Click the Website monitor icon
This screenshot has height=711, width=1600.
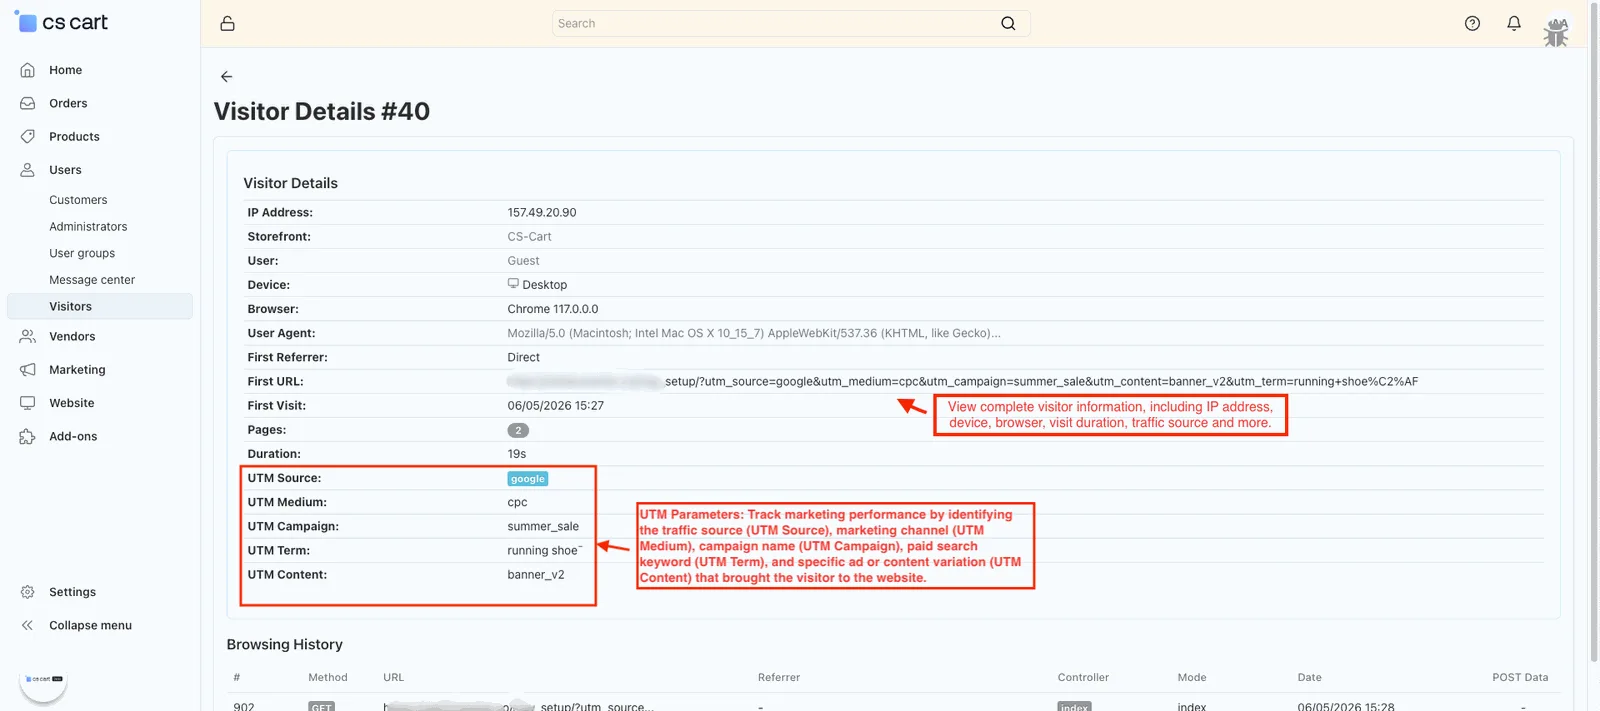(28, 403)
